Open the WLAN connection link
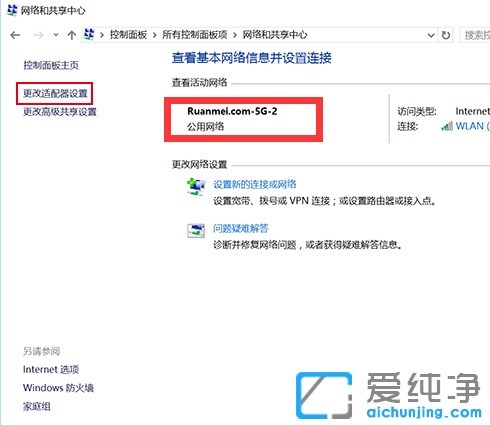 click(472, 126)
